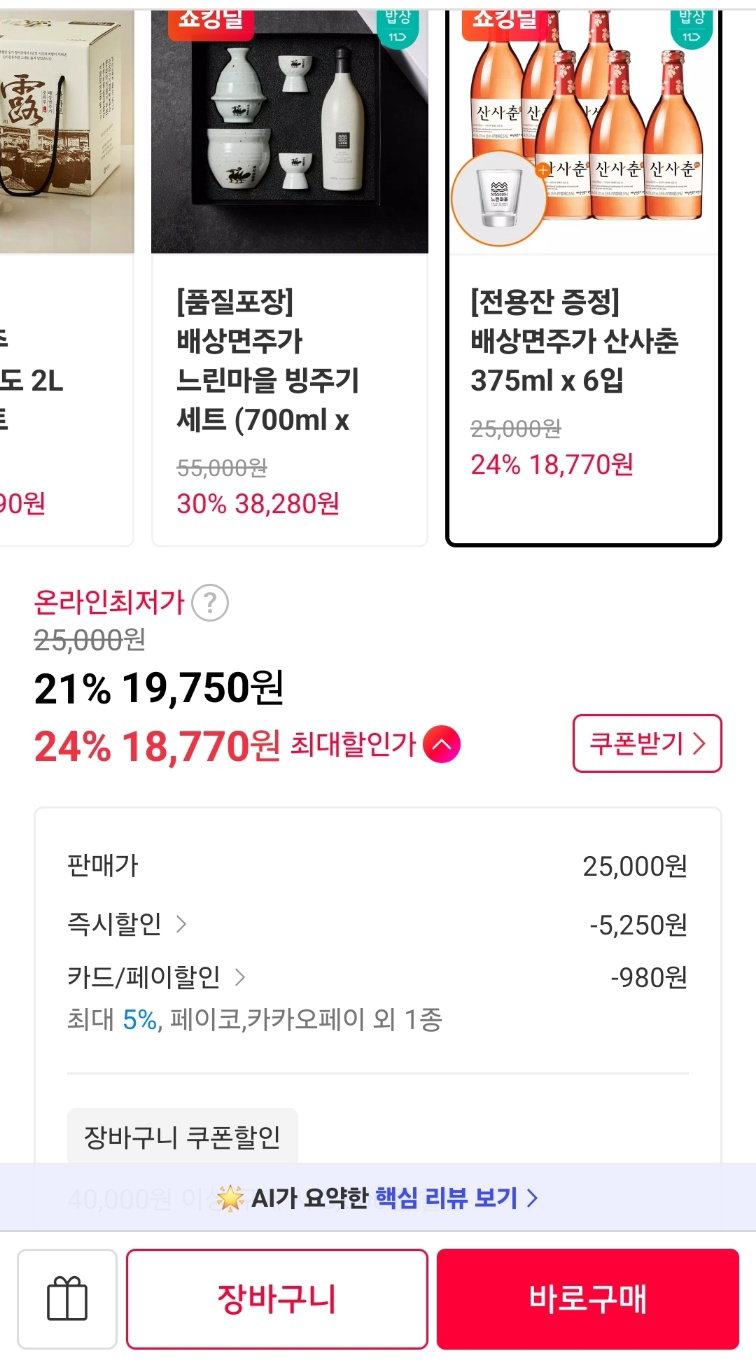This screenshot has height=1366, width=756.
Task: Open the [전용잔 증정] 배상면주가 산사춘 title
Action: tap(575, 342)
